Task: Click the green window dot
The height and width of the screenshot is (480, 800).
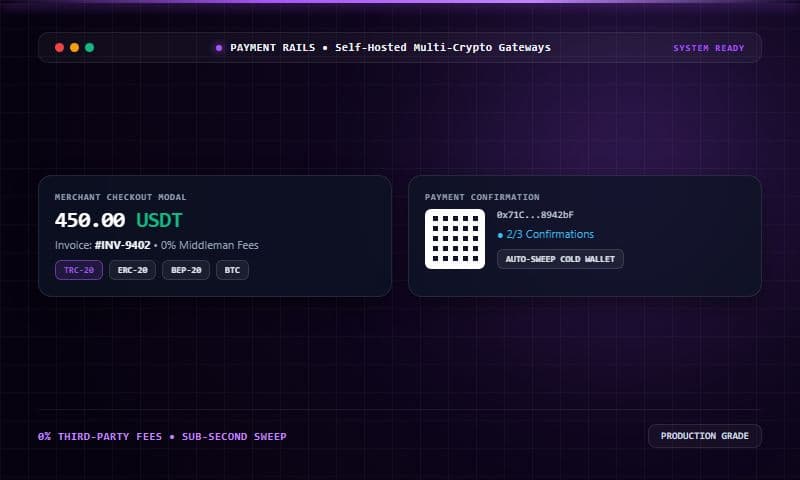Action: (x=89, y=47)
